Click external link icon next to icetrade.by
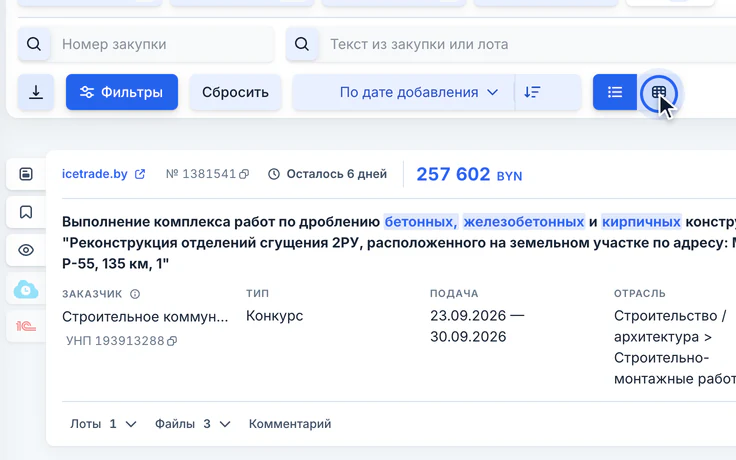 click(x=140, y=174)
